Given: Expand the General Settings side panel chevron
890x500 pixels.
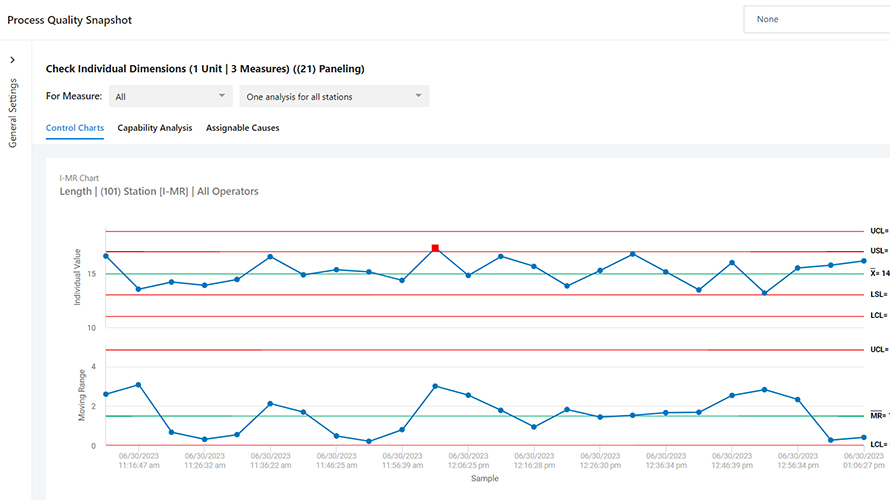Looking at the screenshot, I should 13,60.
